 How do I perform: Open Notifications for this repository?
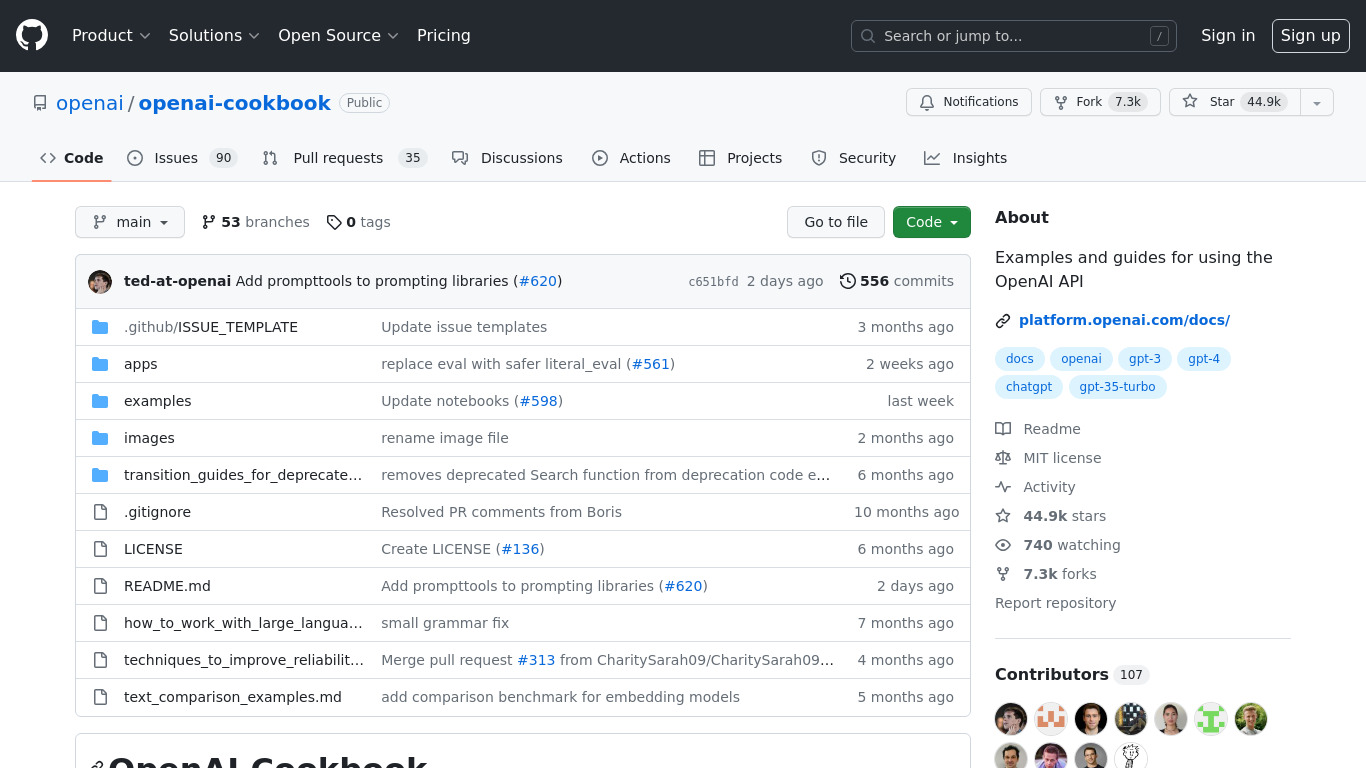click(x=969, y=102)
